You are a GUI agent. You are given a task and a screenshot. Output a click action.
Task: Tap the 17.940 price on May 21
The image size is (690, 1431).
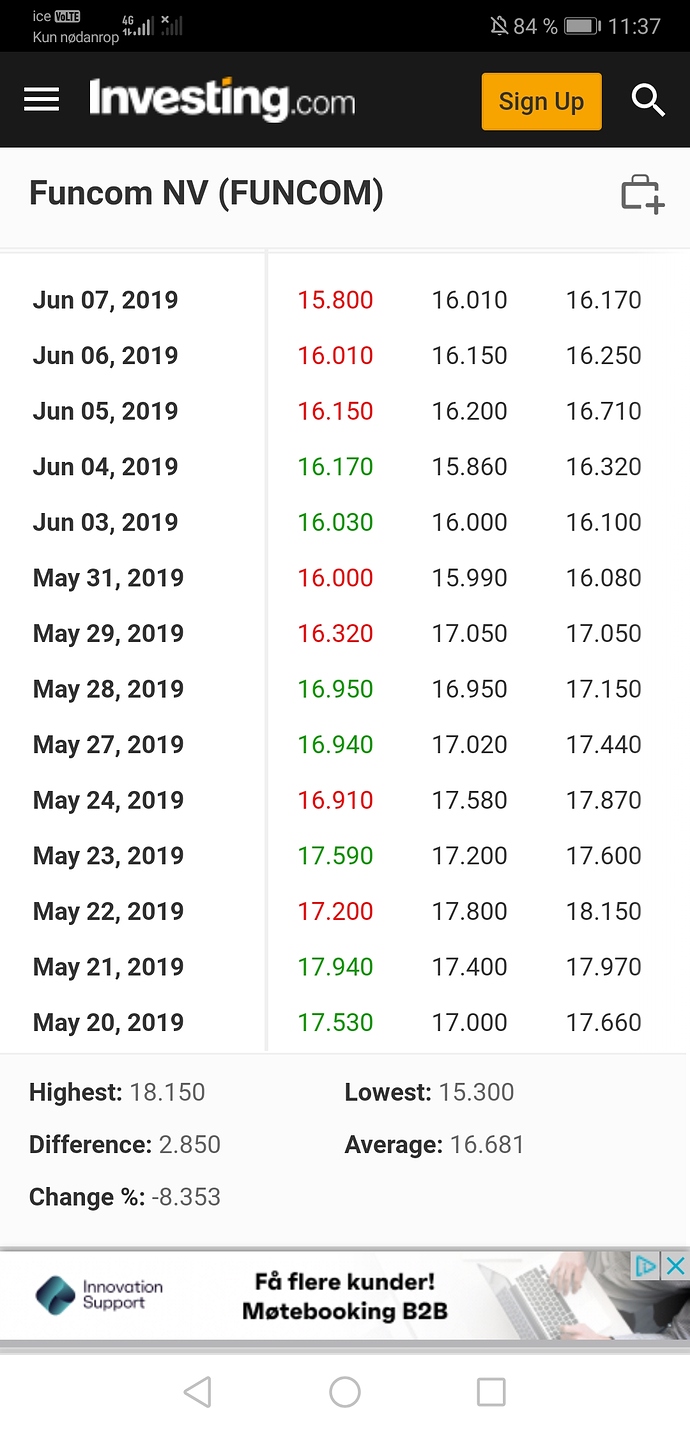point(335,967)
